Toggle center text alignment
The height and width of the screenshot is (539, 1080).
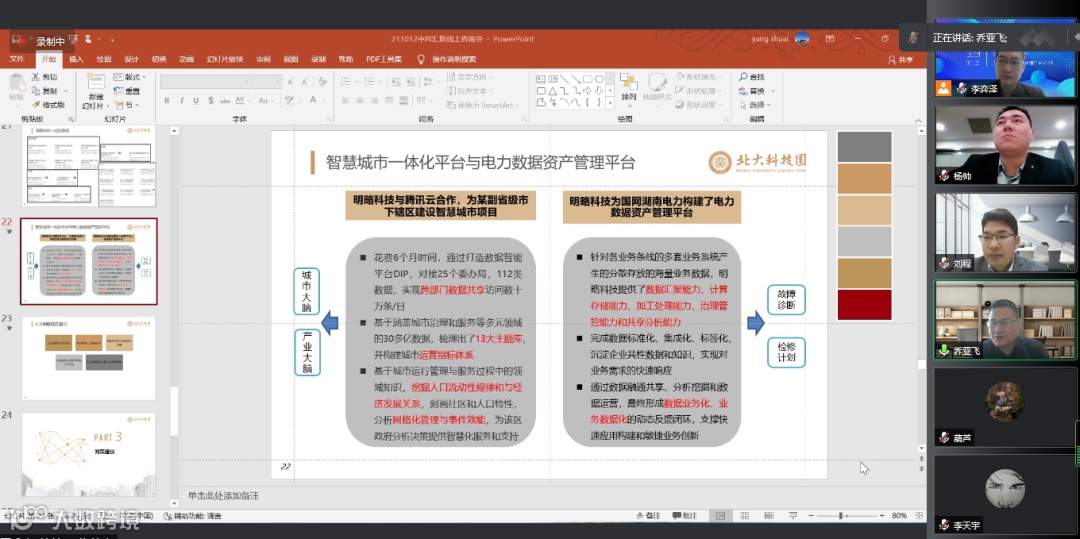359,101
